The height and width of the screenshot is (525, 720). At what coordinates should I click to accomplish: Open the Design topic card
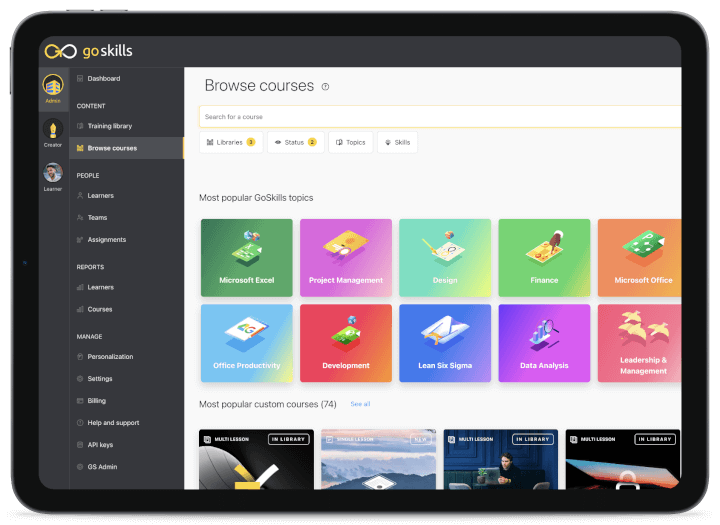pyautogui.click(x=445, y=258)
